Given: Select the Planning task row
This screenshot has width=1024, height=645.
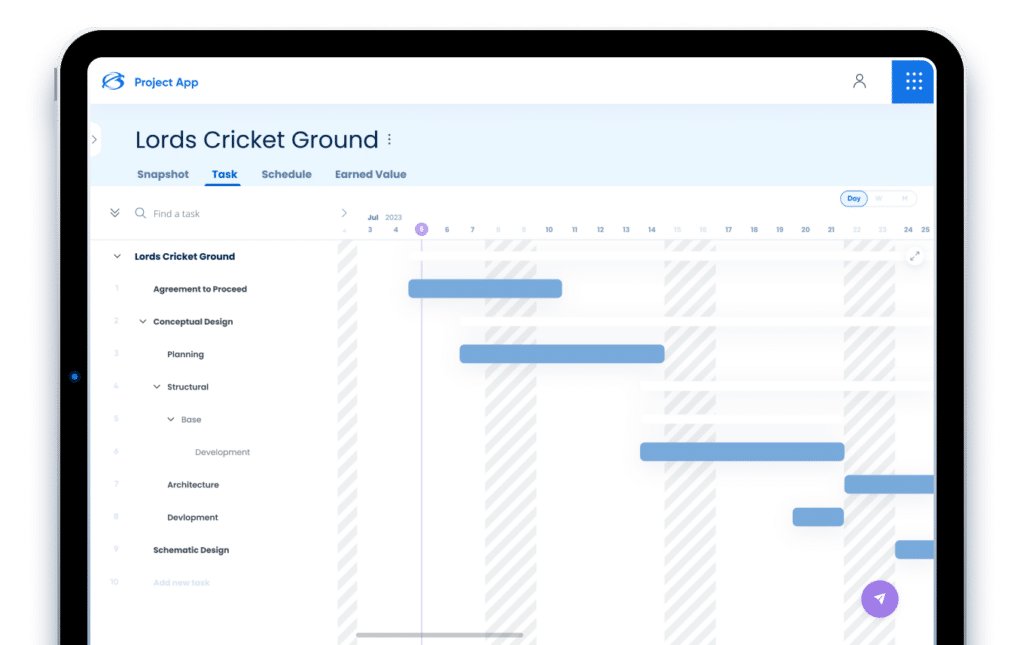Looking at the screenshot, I should click(185, 354).
